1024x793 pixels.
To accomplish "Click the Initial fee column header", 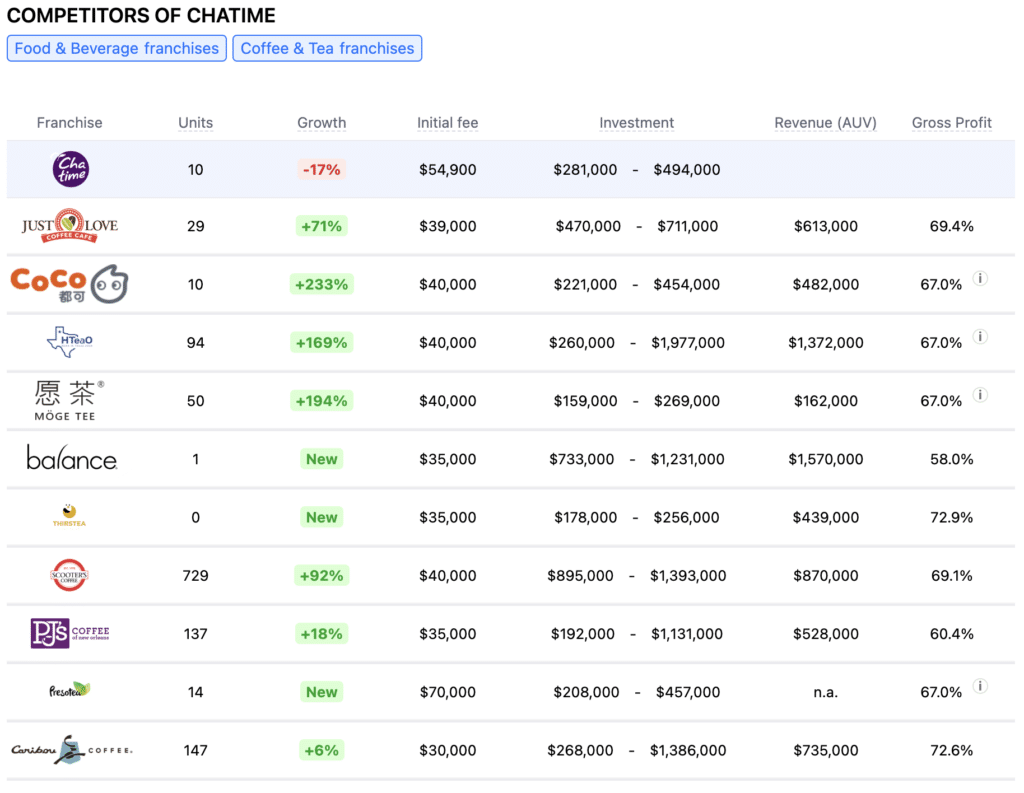I will click(x=447, y=123).
